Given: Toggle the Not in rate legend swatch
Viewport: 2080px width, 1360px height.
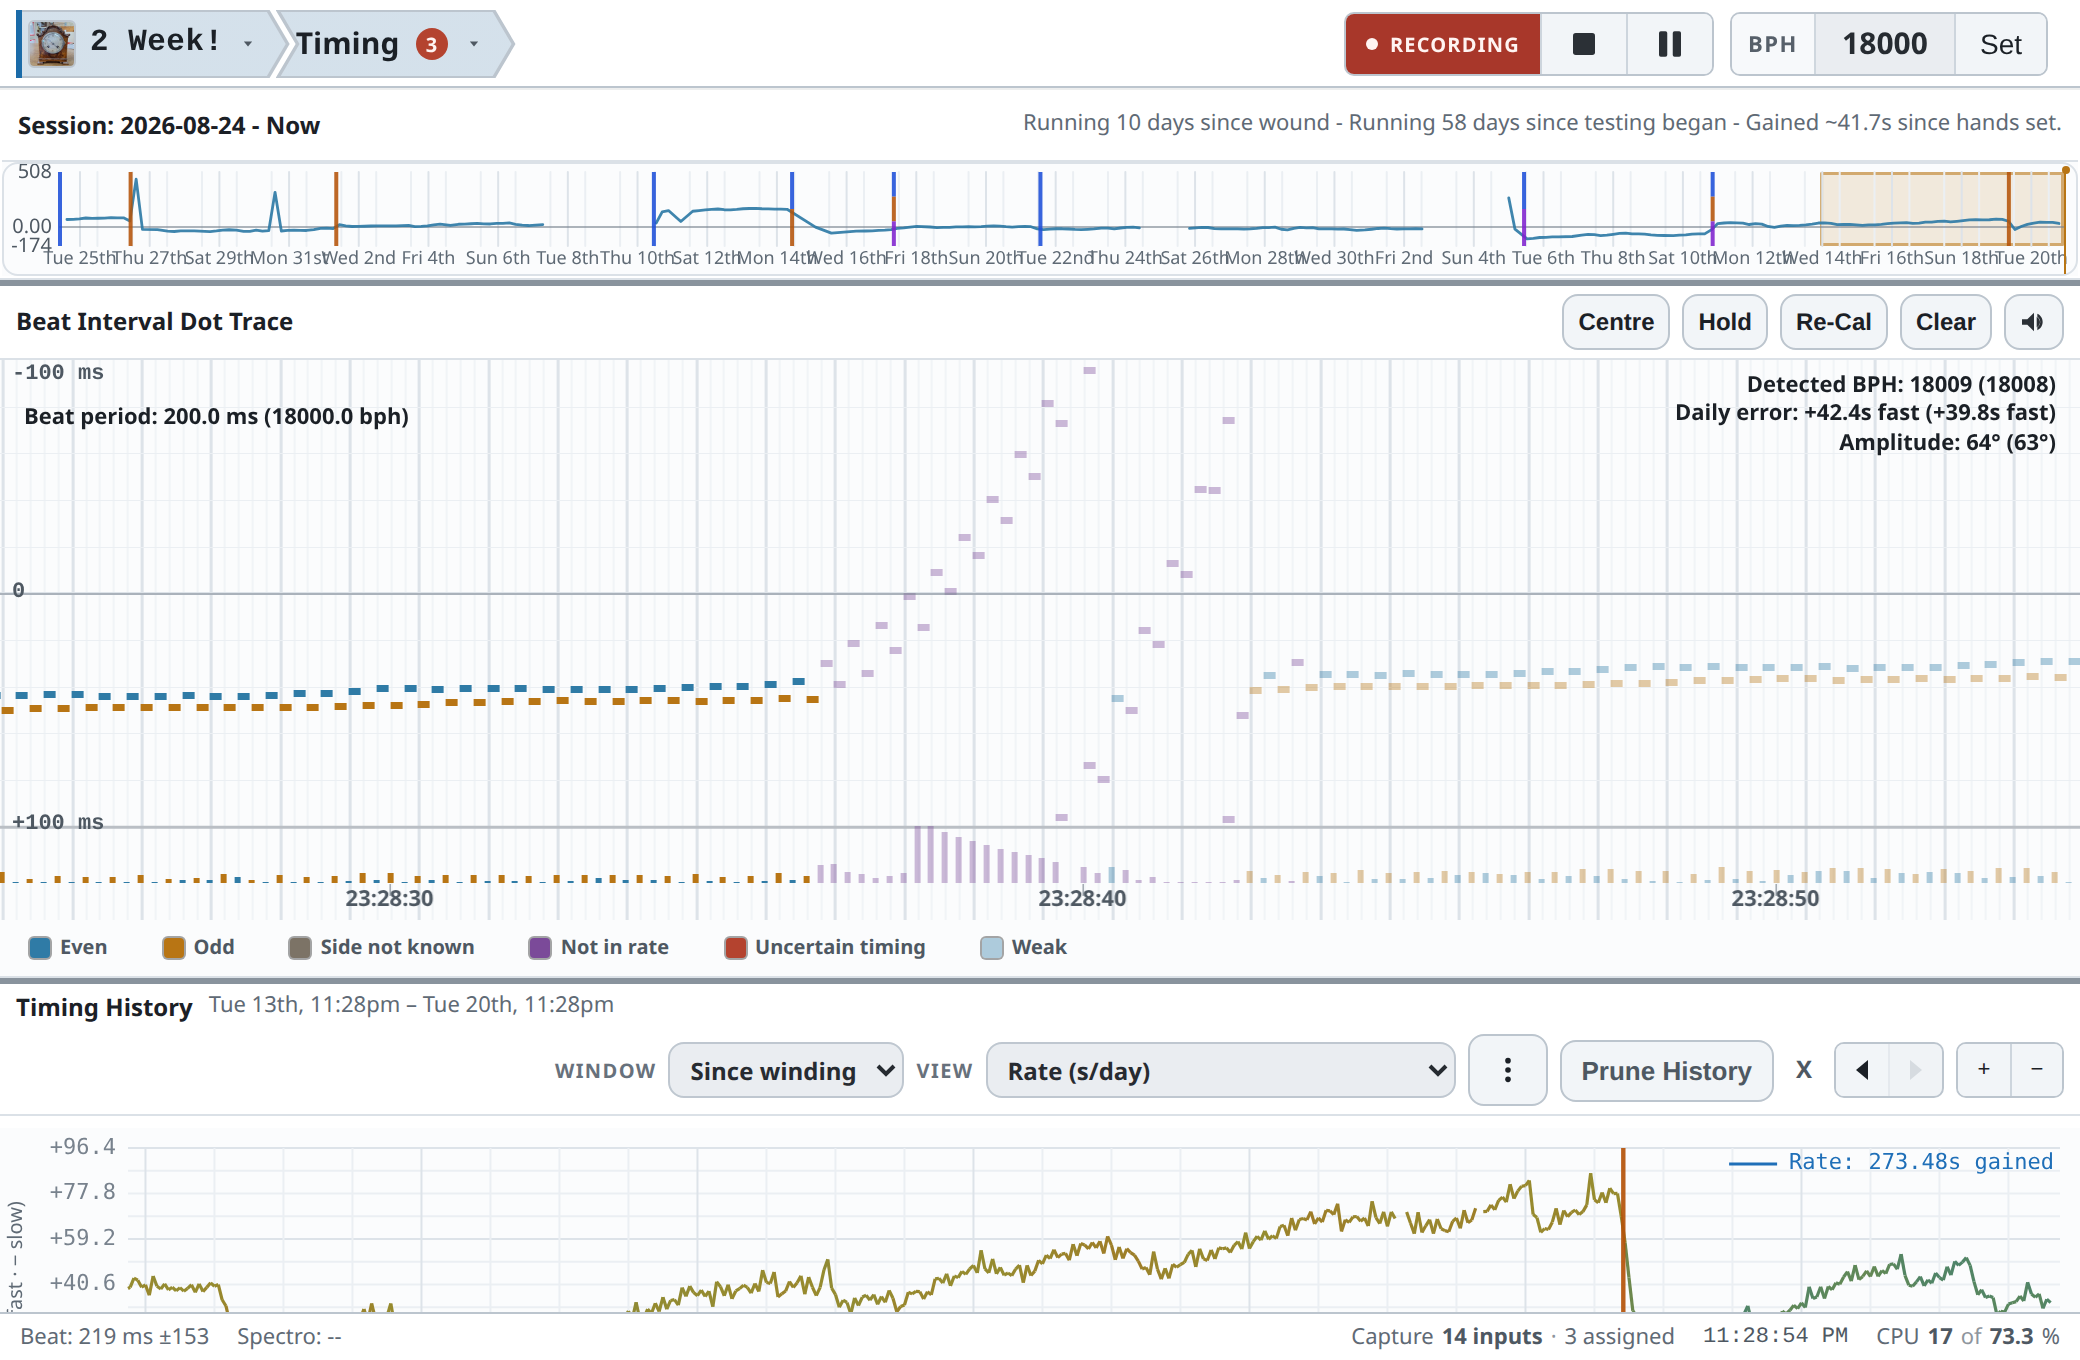Looking at the screenshot, I should 540,948.
